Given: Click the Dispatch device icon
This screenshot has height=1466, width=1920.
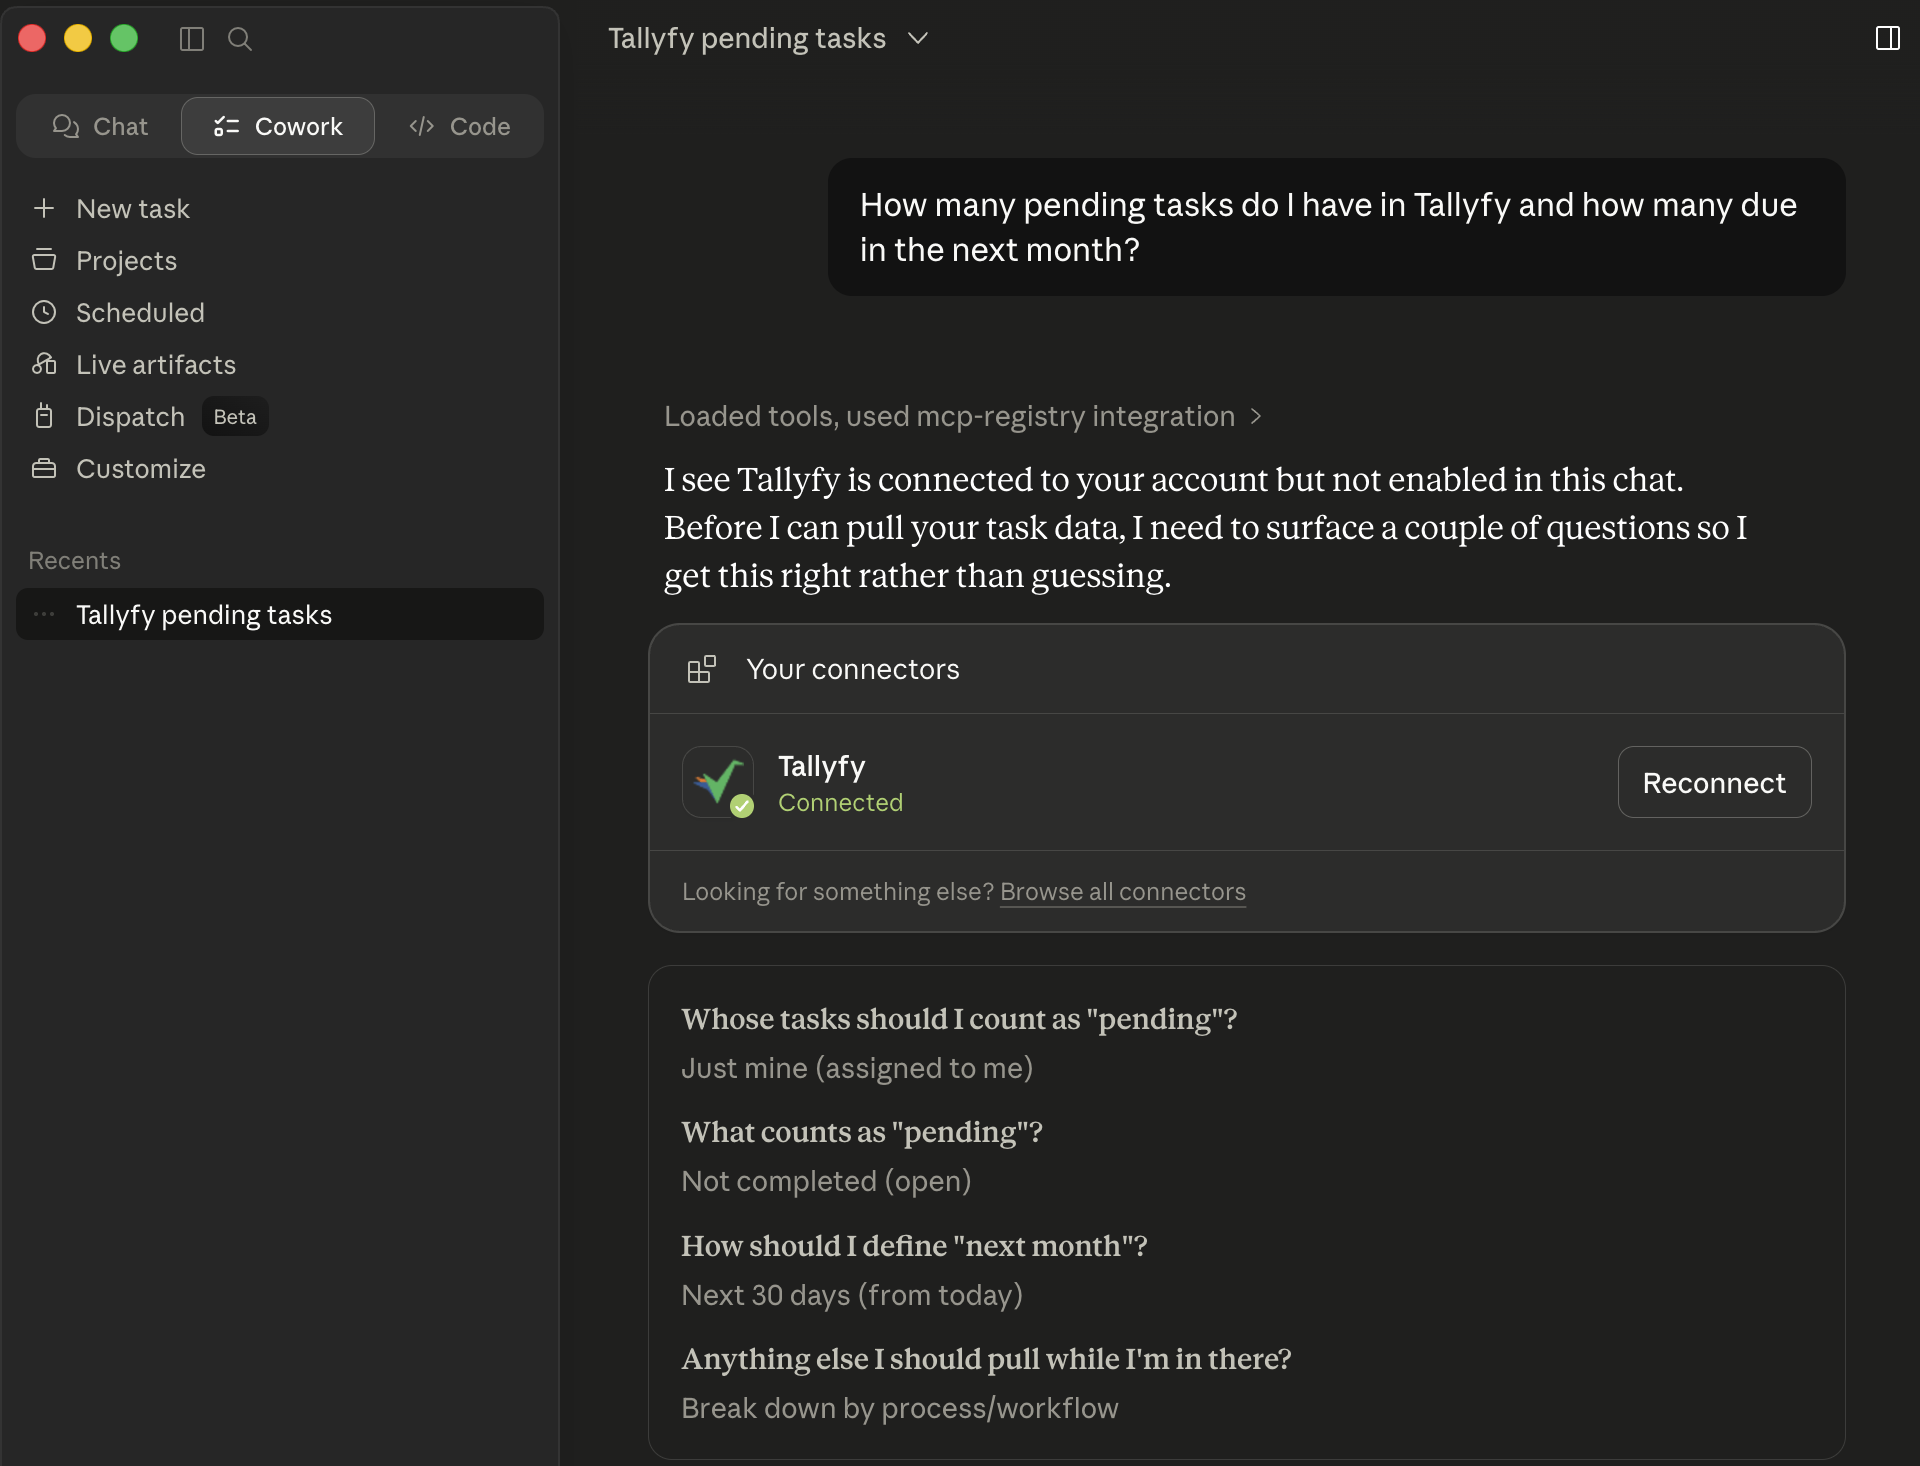Looking at the screenshot, I should click(x=43, y=416).
